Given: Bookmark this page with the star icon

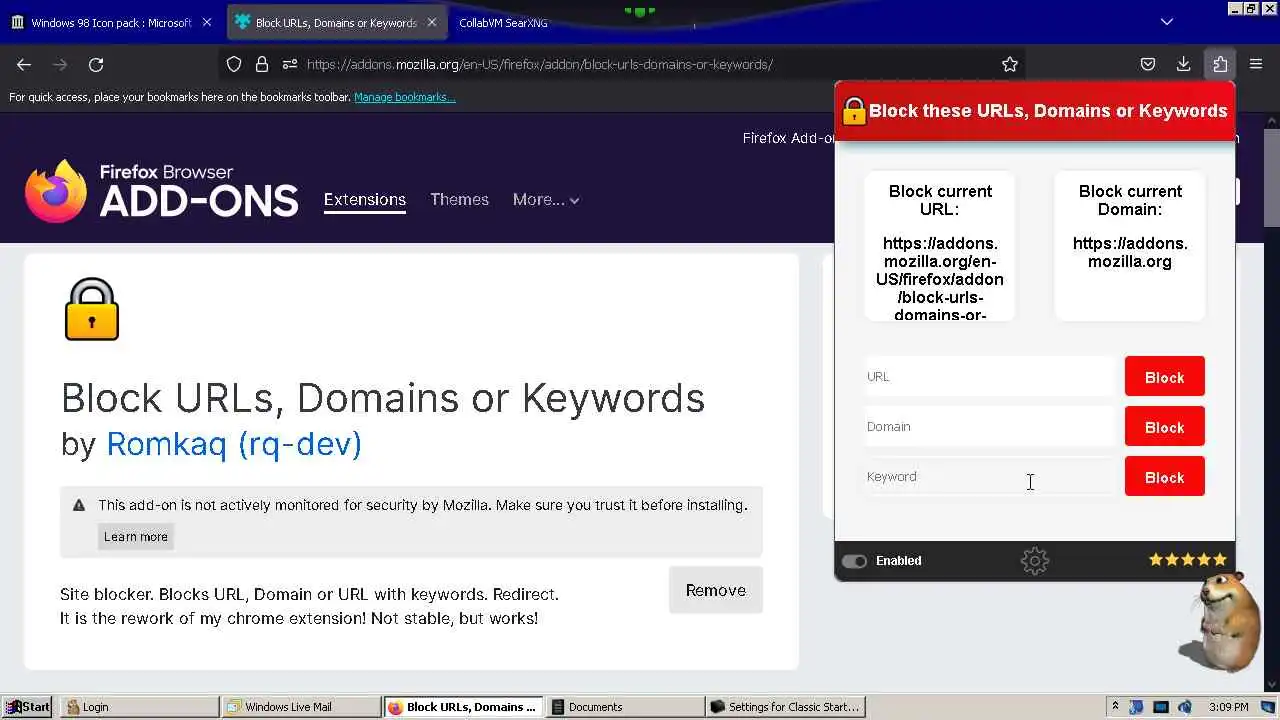Looking at the screenshot, I should click(x=1010, y=64).
